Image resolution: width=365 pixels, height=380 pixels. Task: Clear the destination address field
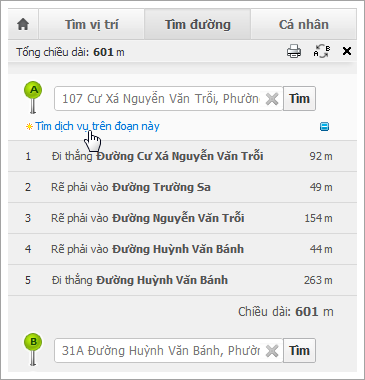[x=272, y=351]
